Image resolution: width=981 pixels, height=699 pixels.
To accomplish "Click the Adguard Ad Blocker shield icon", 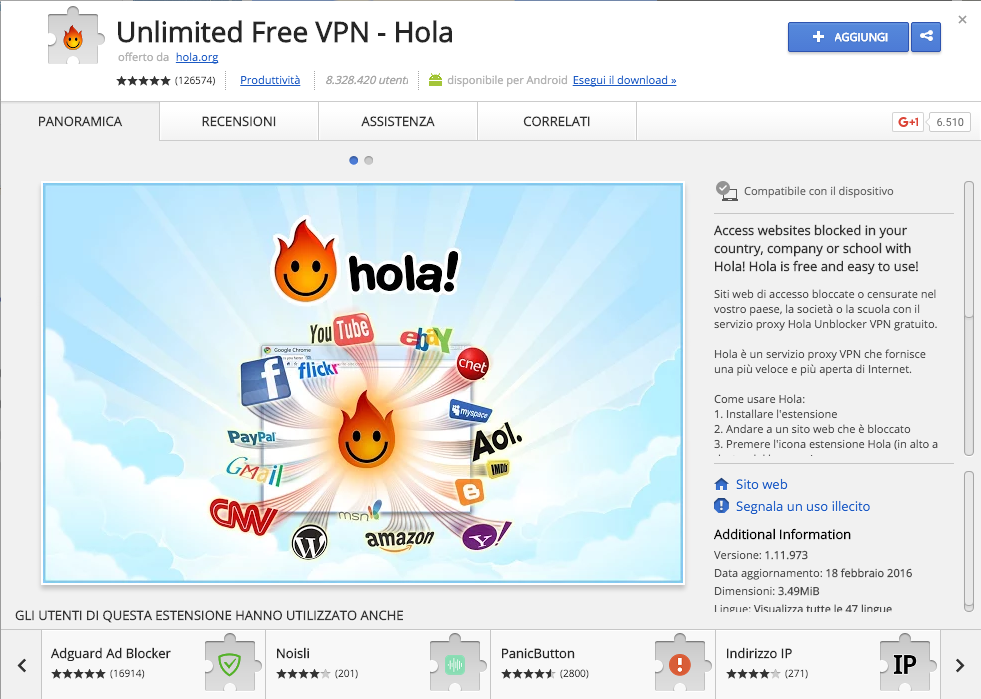I will click(x=230, y=664).
